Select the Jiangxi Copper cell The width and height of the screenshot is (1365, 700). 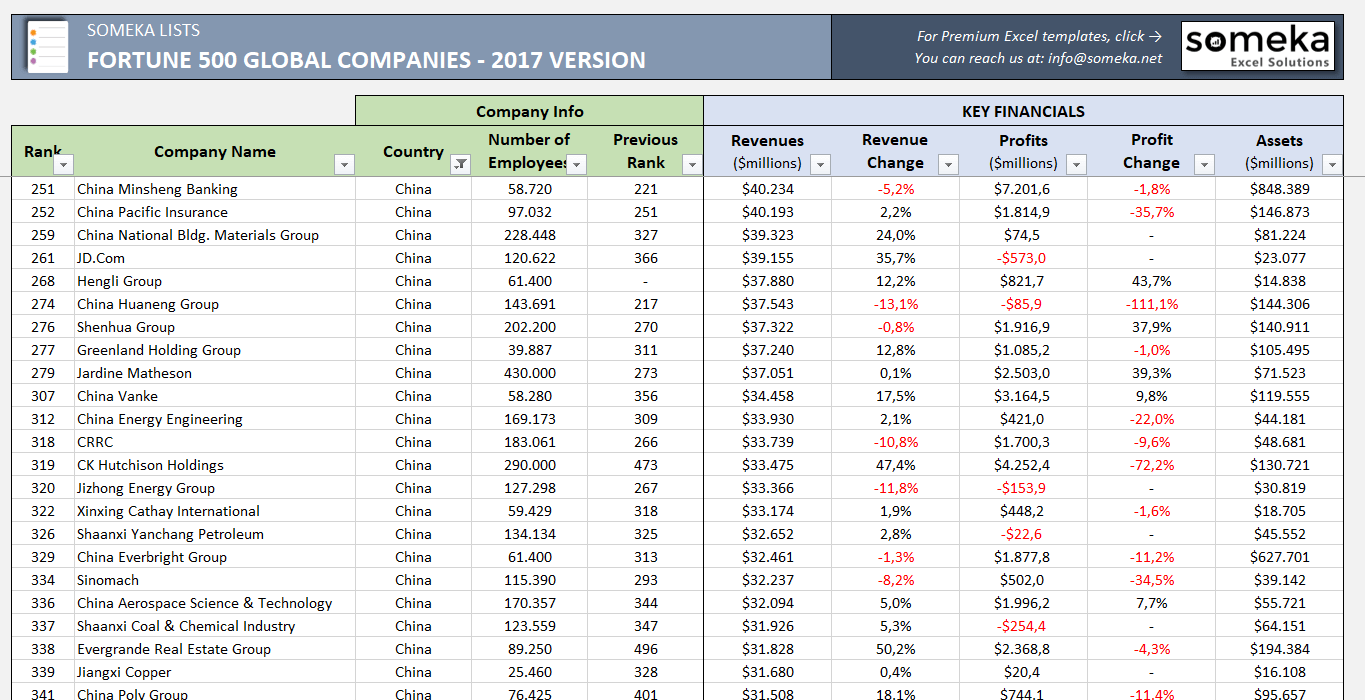point(214,672)
